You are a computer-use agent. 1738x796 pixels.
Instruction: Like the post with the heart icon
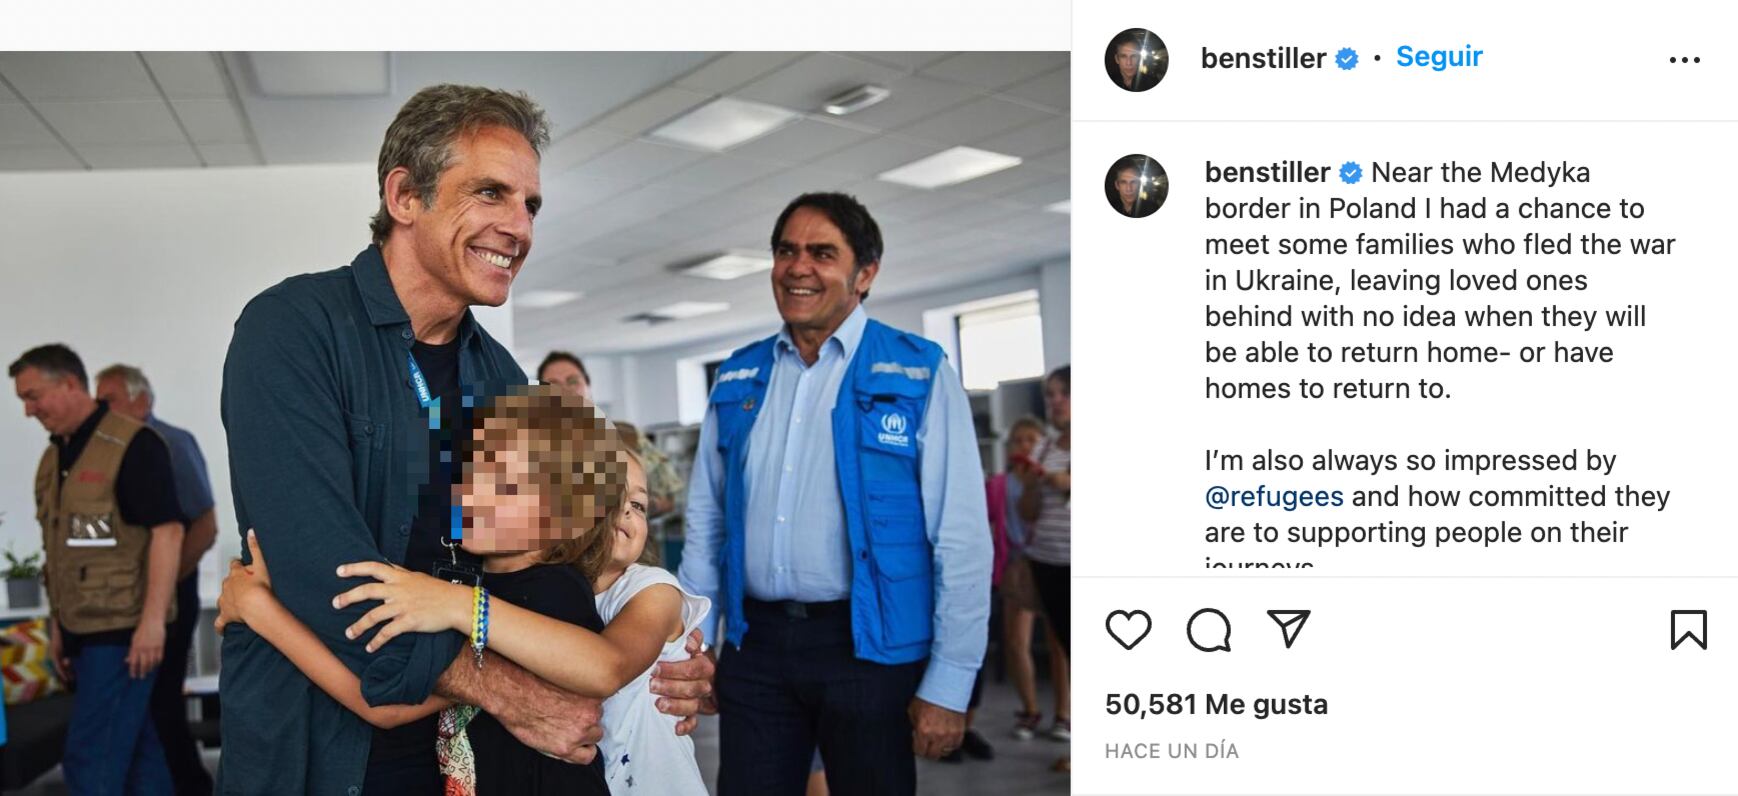(x=1128, y=630)
